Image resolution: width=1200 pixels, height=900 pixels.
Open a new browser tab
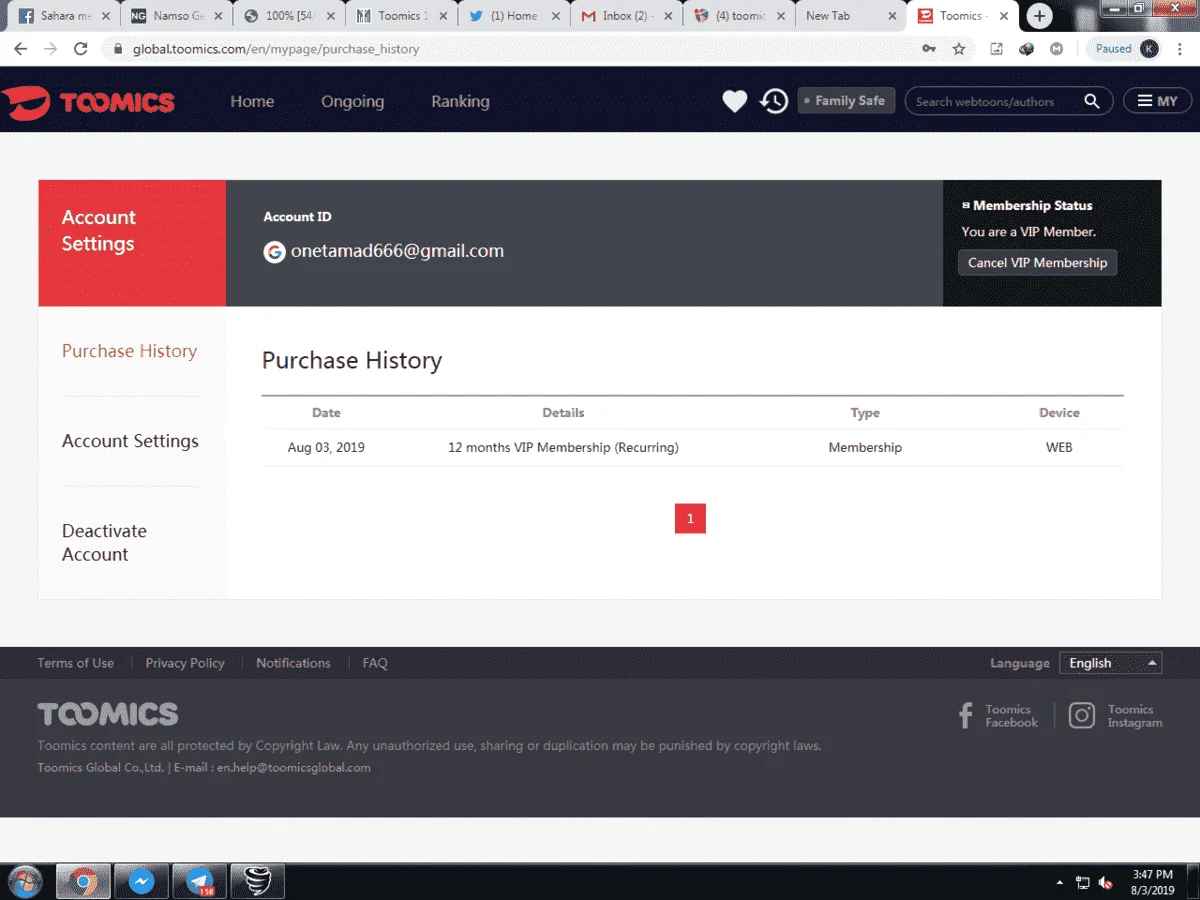(1040, 15)
